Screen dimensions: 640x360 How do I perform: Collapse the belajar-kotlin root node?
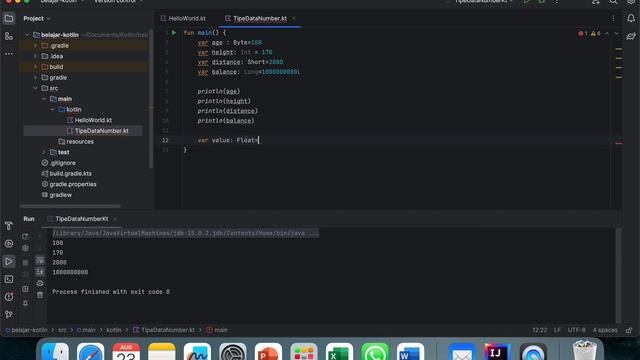tap(27, 35)
